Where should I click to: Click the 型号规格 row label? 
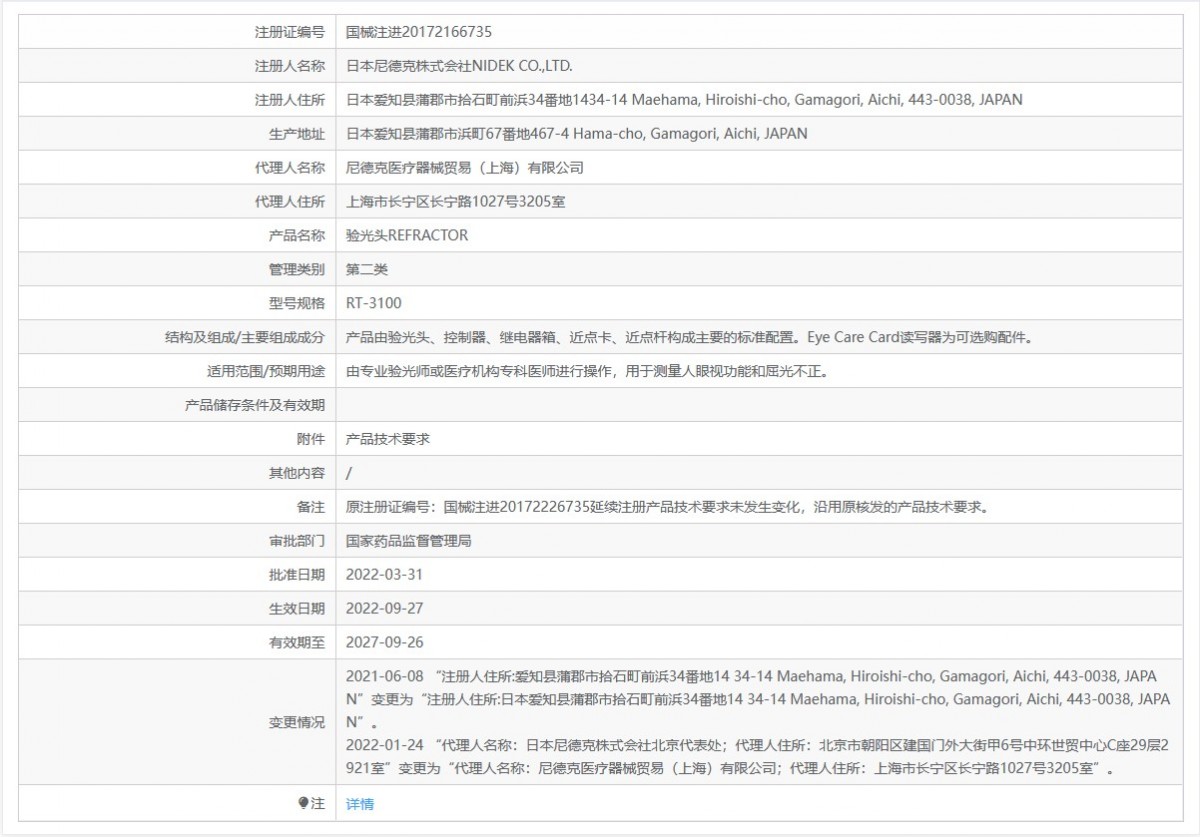297,304
